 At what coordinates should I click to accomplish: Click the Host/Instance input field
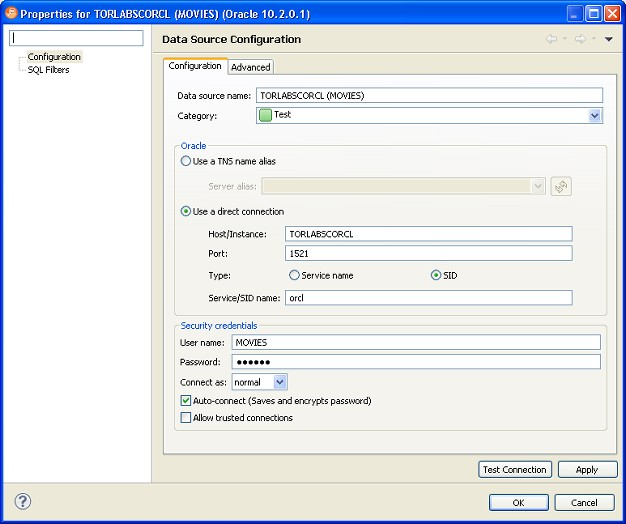click(427, 234)
